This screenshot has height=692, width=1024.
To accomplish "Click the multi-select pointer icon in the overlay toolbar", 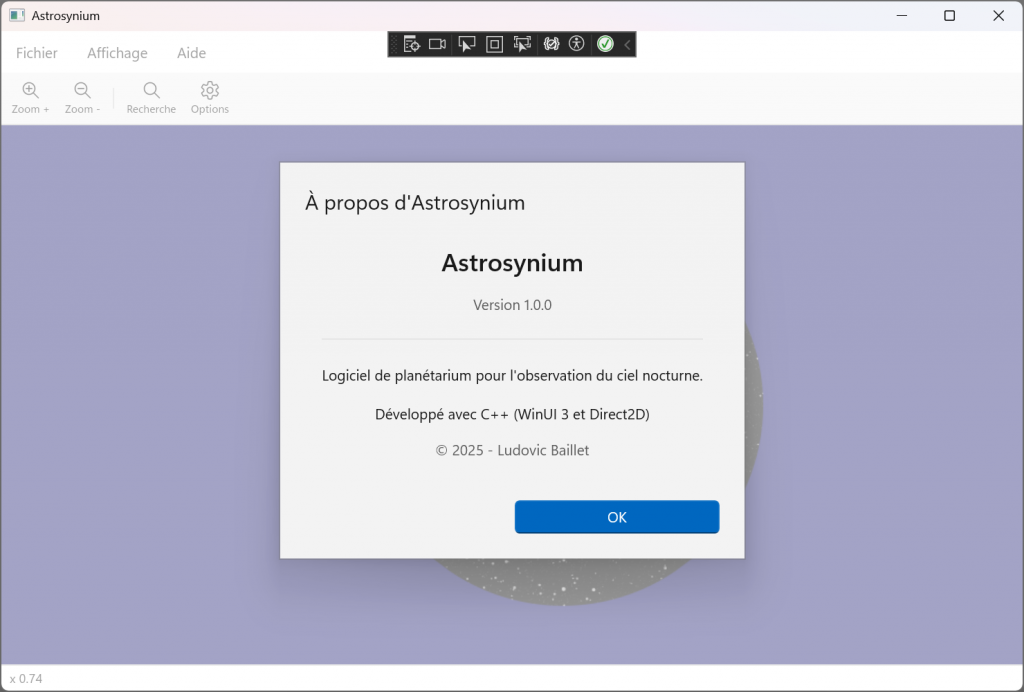I will (x=523, y=44).
